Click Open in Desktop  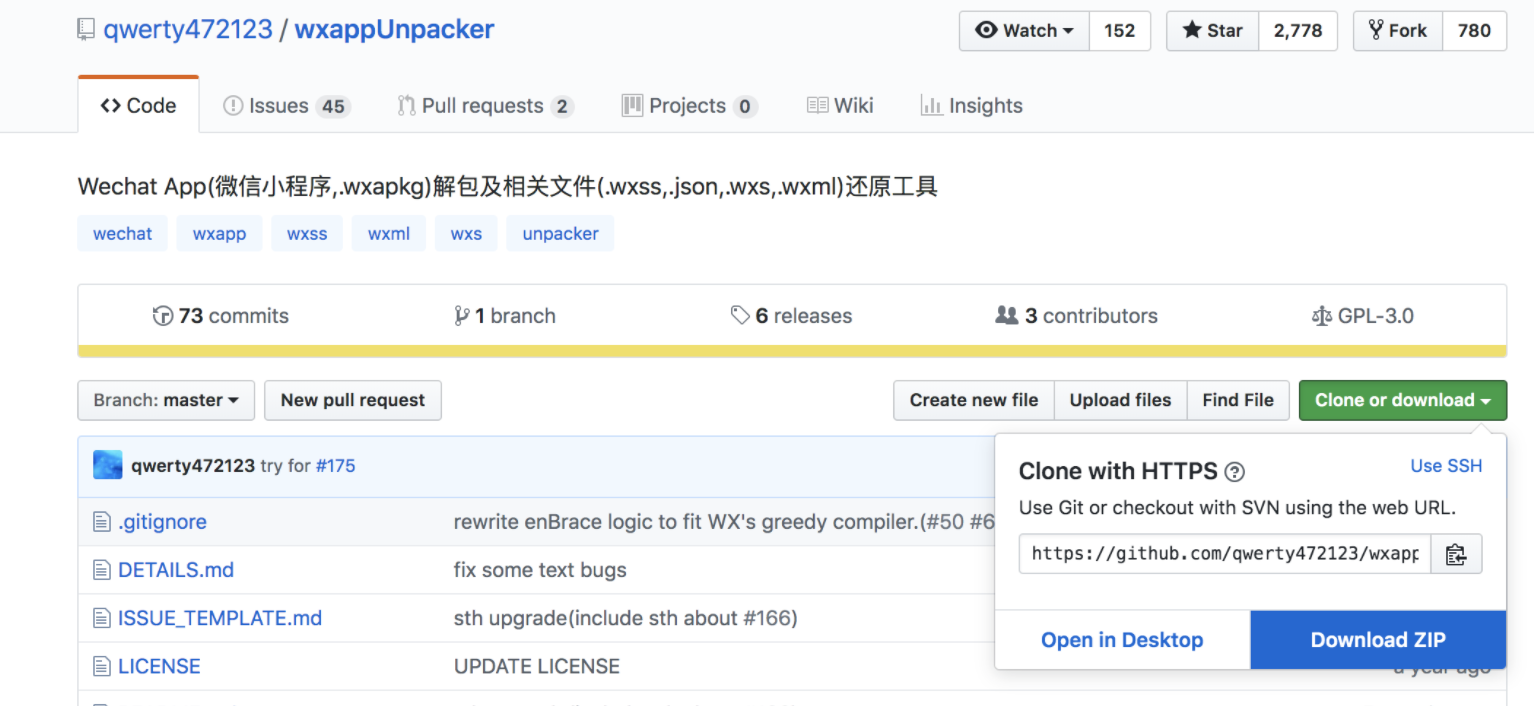click(1122, 640)
